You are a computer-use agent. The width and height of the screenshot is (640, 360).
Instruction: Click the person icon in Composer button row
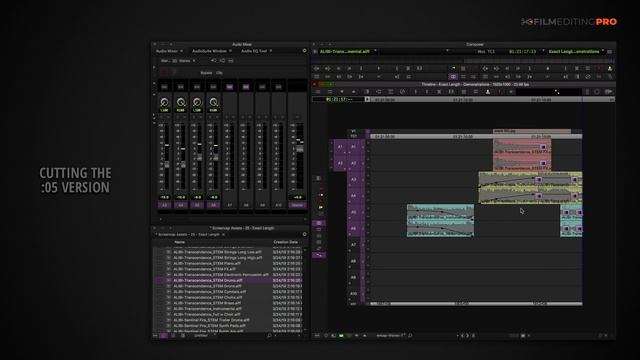tap(610, 68)
